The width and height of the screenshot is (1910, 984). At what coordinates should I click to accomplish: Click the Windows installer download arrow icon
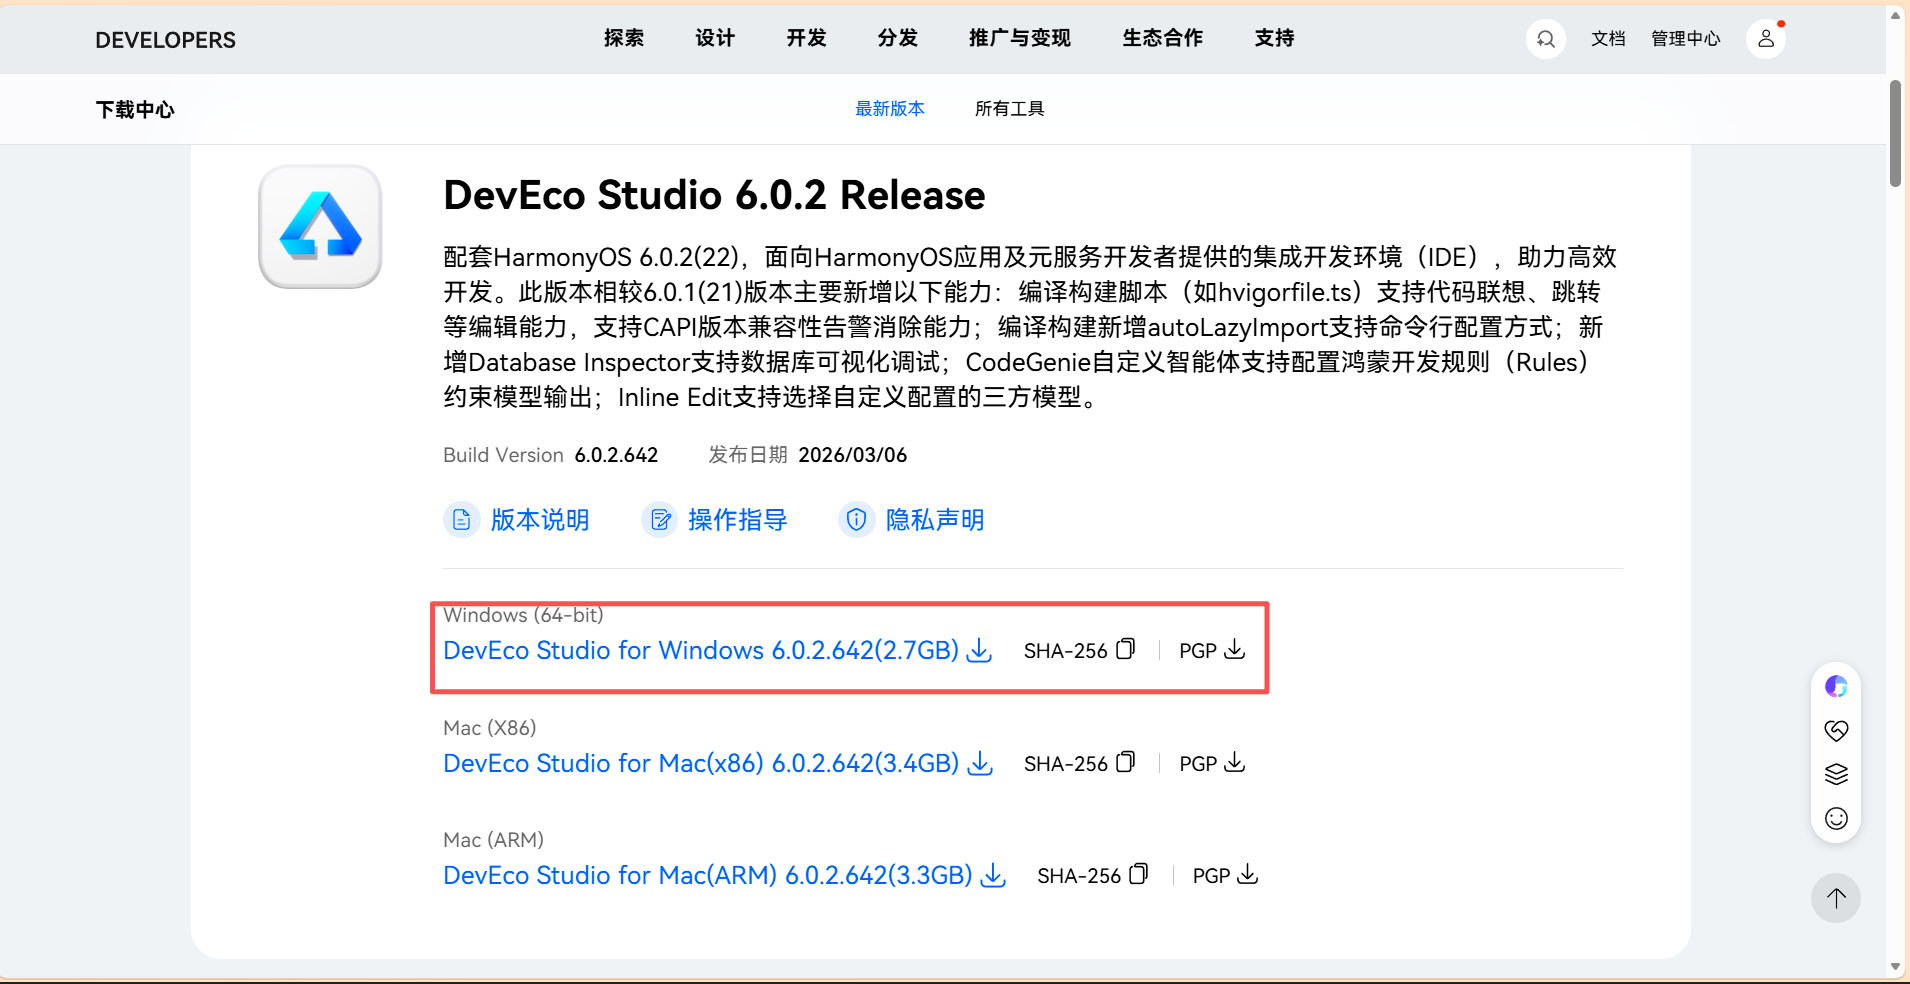(x=981, y=651)
